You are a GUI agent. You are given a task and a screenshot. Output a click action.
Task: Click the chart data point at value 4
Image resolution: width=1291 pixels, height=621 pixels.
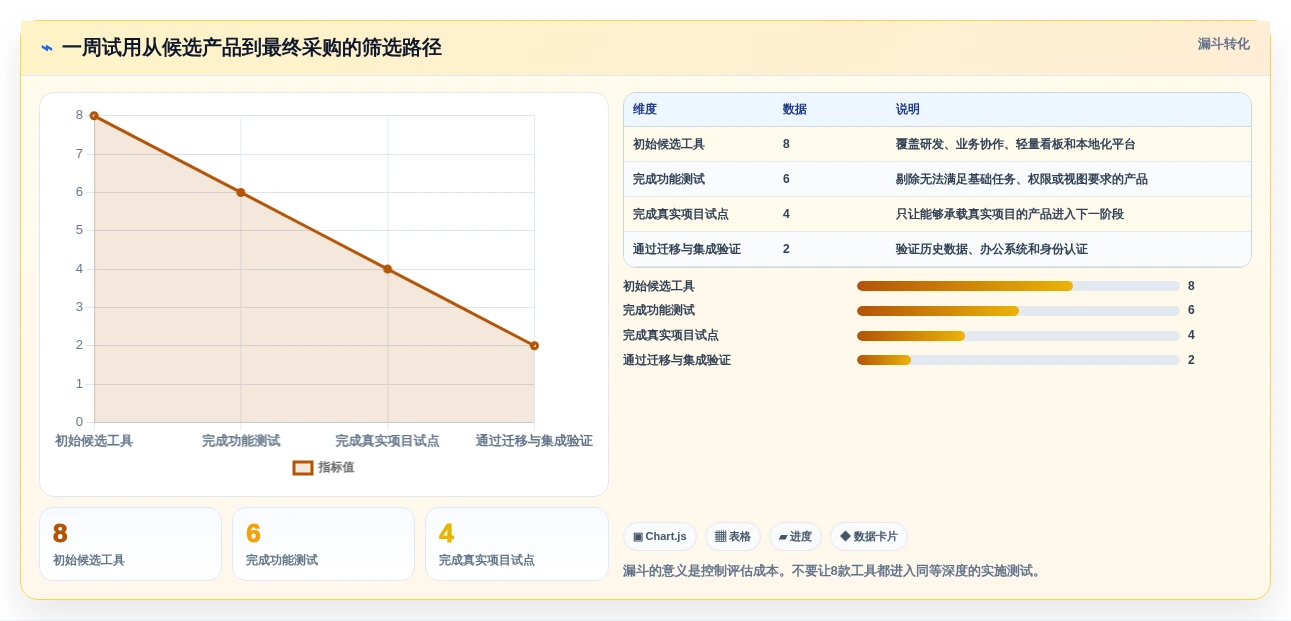click(x=388, y=269)
